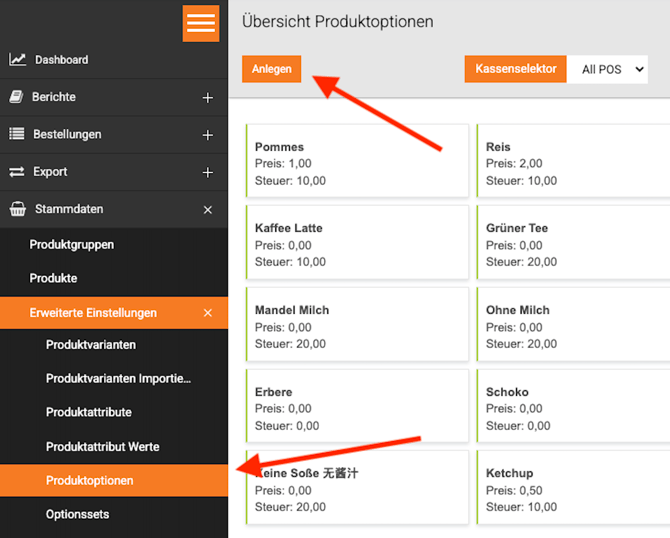Open Produktgruppen in the sidebar
The width and height of the screenshot is (670, 538).
[x=71, y=245]
